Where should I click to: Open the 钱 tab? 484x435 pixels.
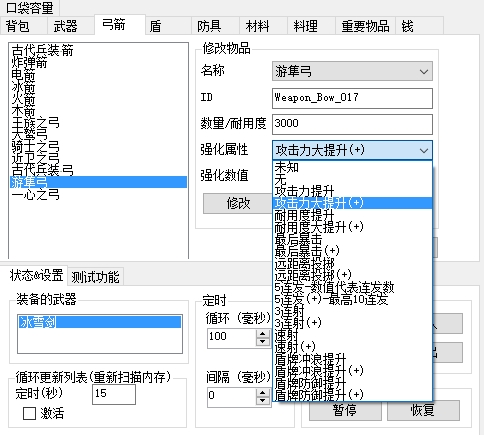[x=419, y=26]
